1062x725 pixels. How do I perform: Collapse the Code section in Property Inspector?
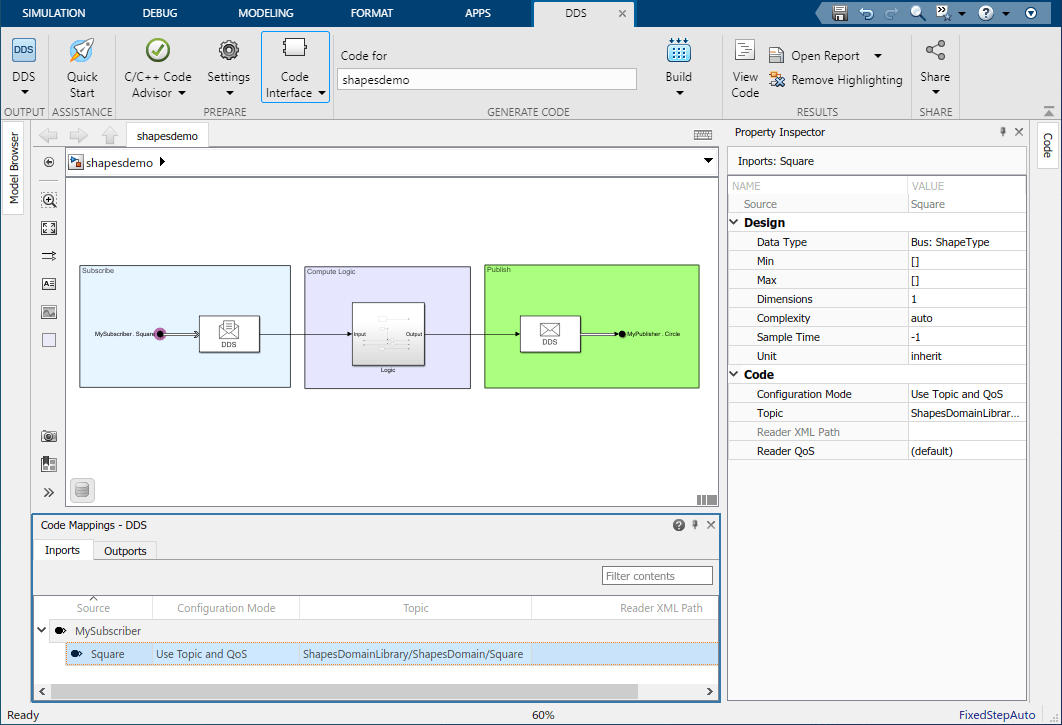click(734, 374)
